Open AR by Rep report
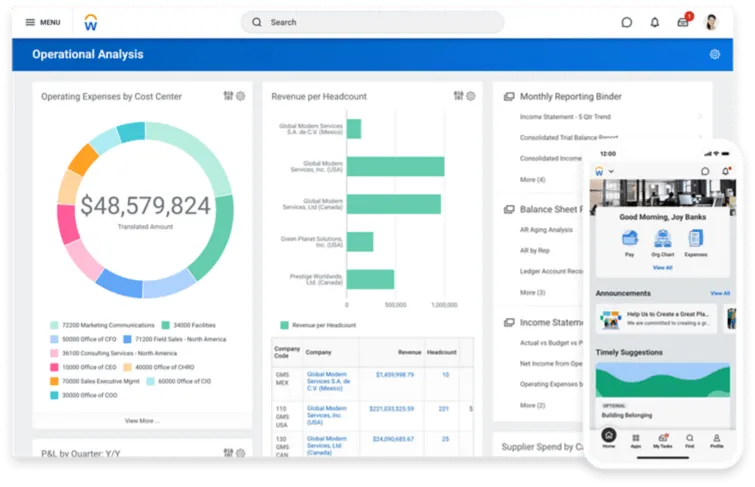The width and height of the screenshot is (755, 487). (x=534, y=250)
